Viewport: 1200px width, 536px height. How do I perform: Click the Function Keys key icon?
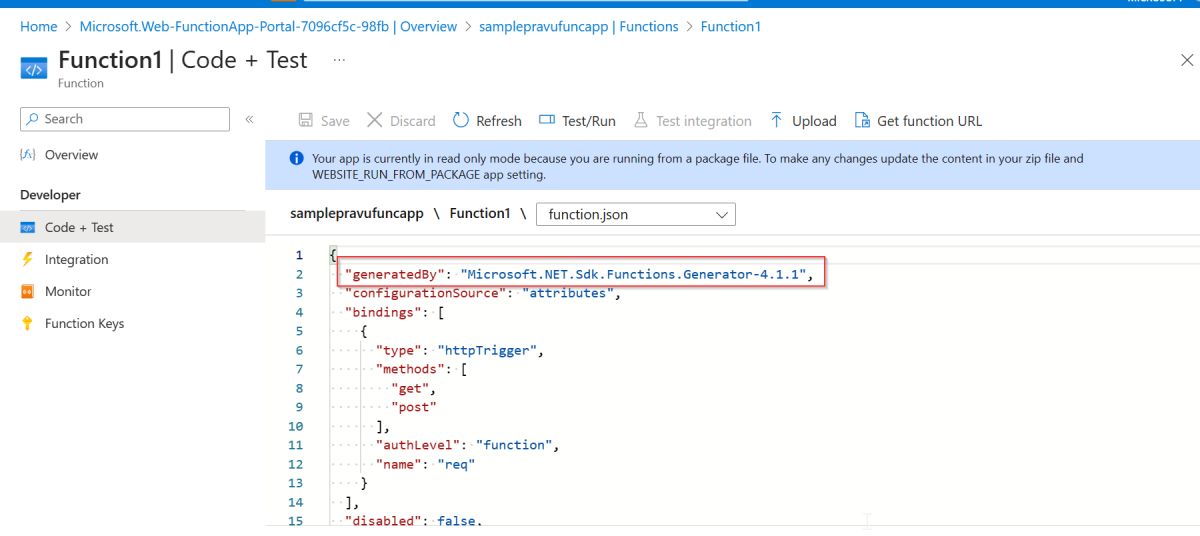coord(27,323)
